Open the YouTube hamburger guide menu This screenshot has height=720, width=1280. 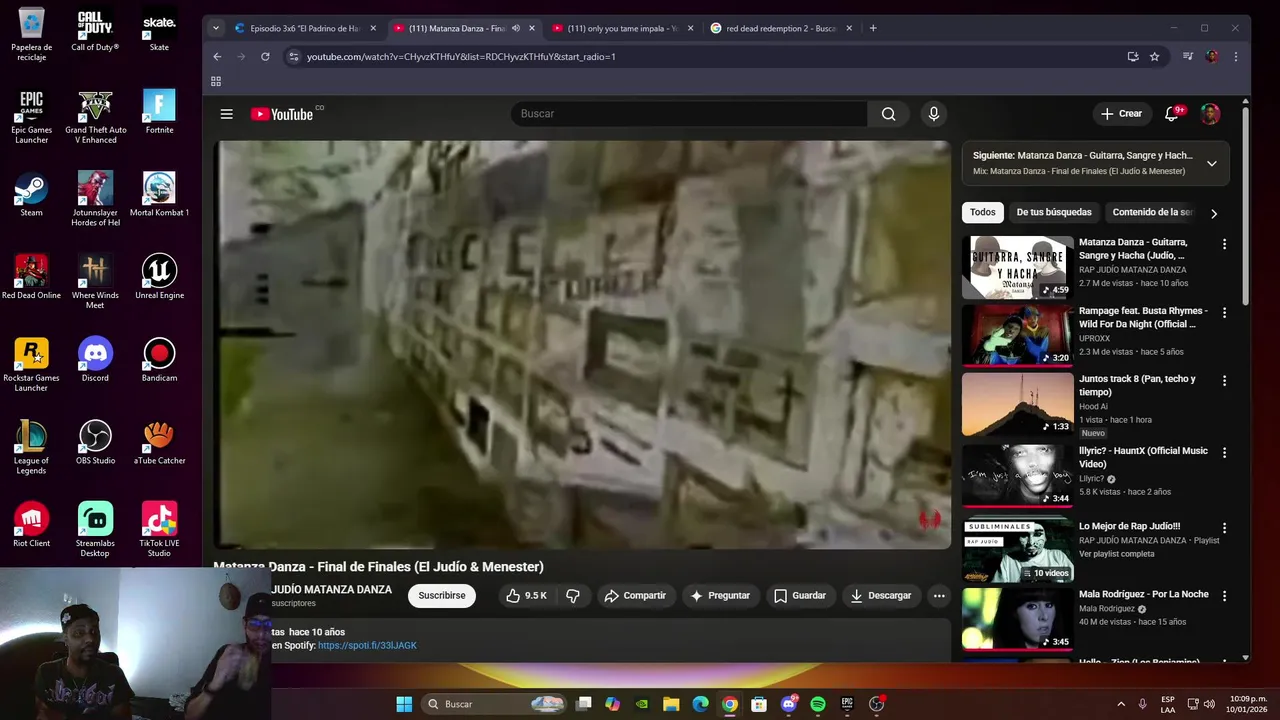(227, 114)
